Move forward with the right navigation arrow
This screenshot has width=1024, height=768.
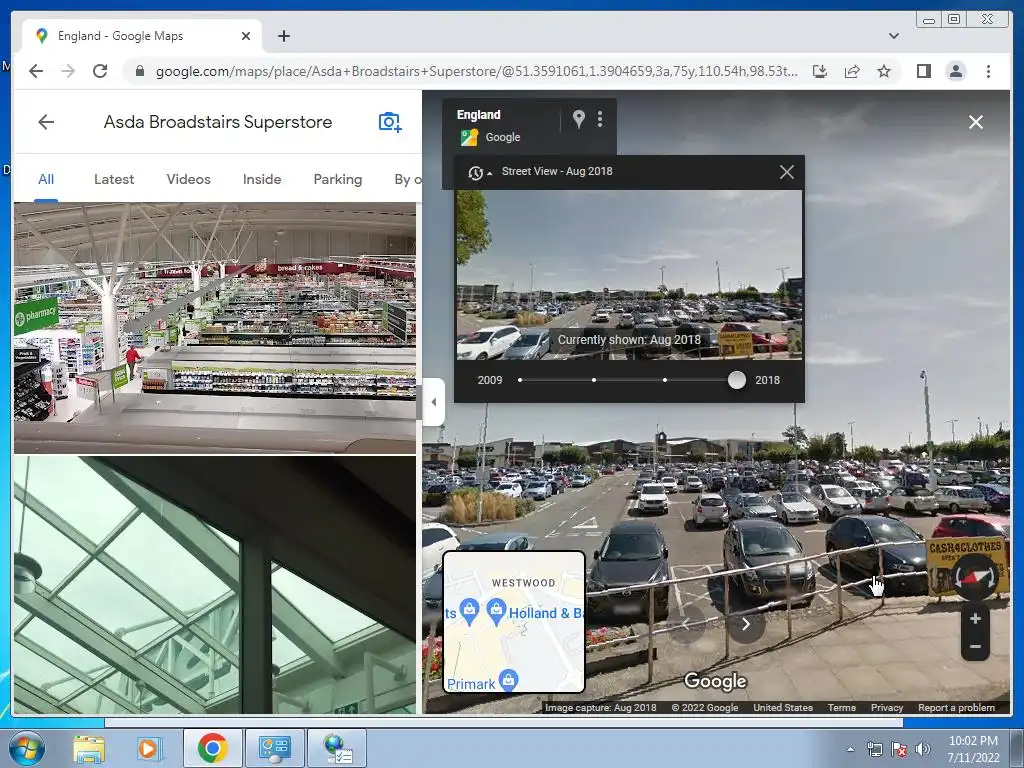point(746,624)
